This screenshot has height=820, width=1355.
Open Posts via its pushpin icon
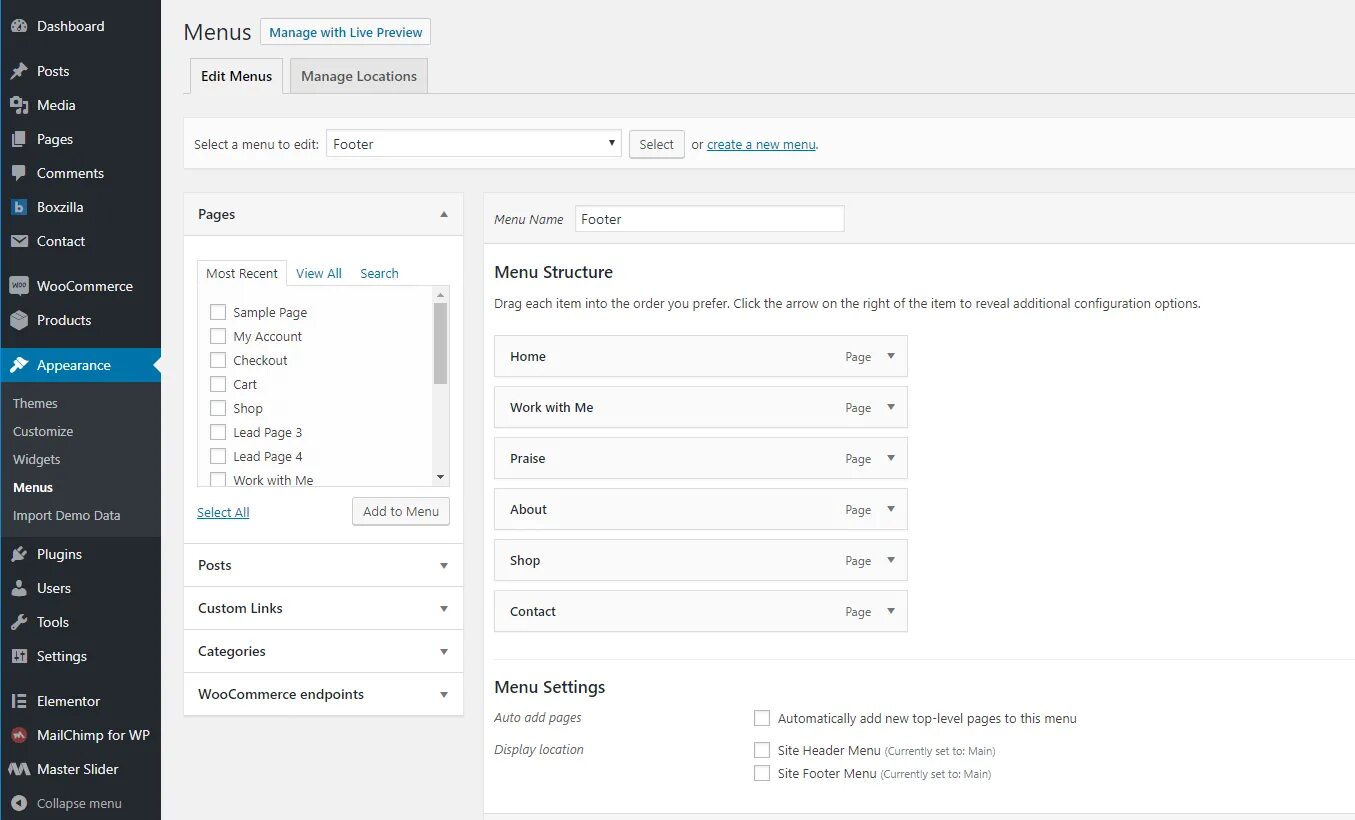coord(19,71)
